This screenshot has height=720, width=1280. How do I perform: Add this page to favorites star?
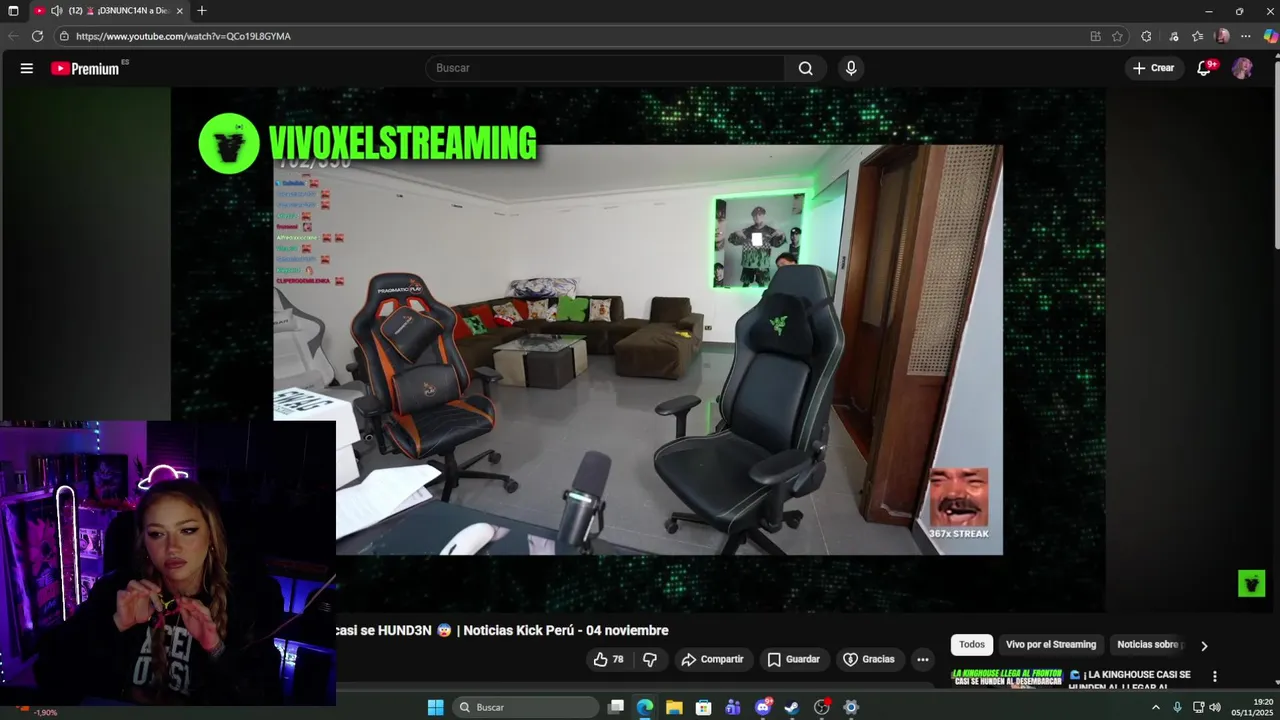[1117, 36]
